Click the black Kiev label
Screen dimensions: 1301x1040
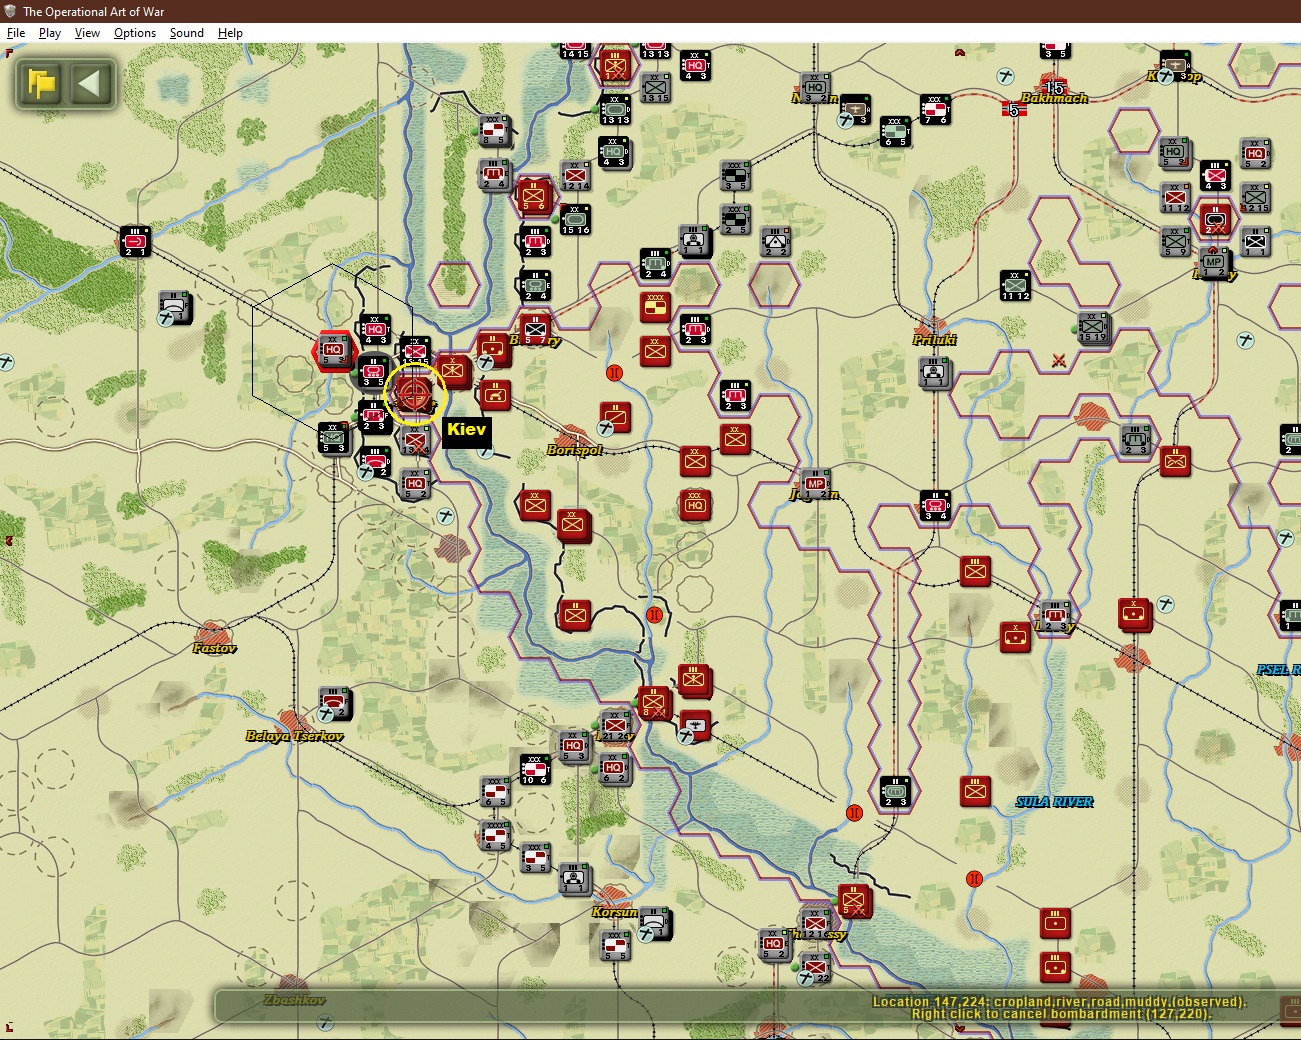467,430
